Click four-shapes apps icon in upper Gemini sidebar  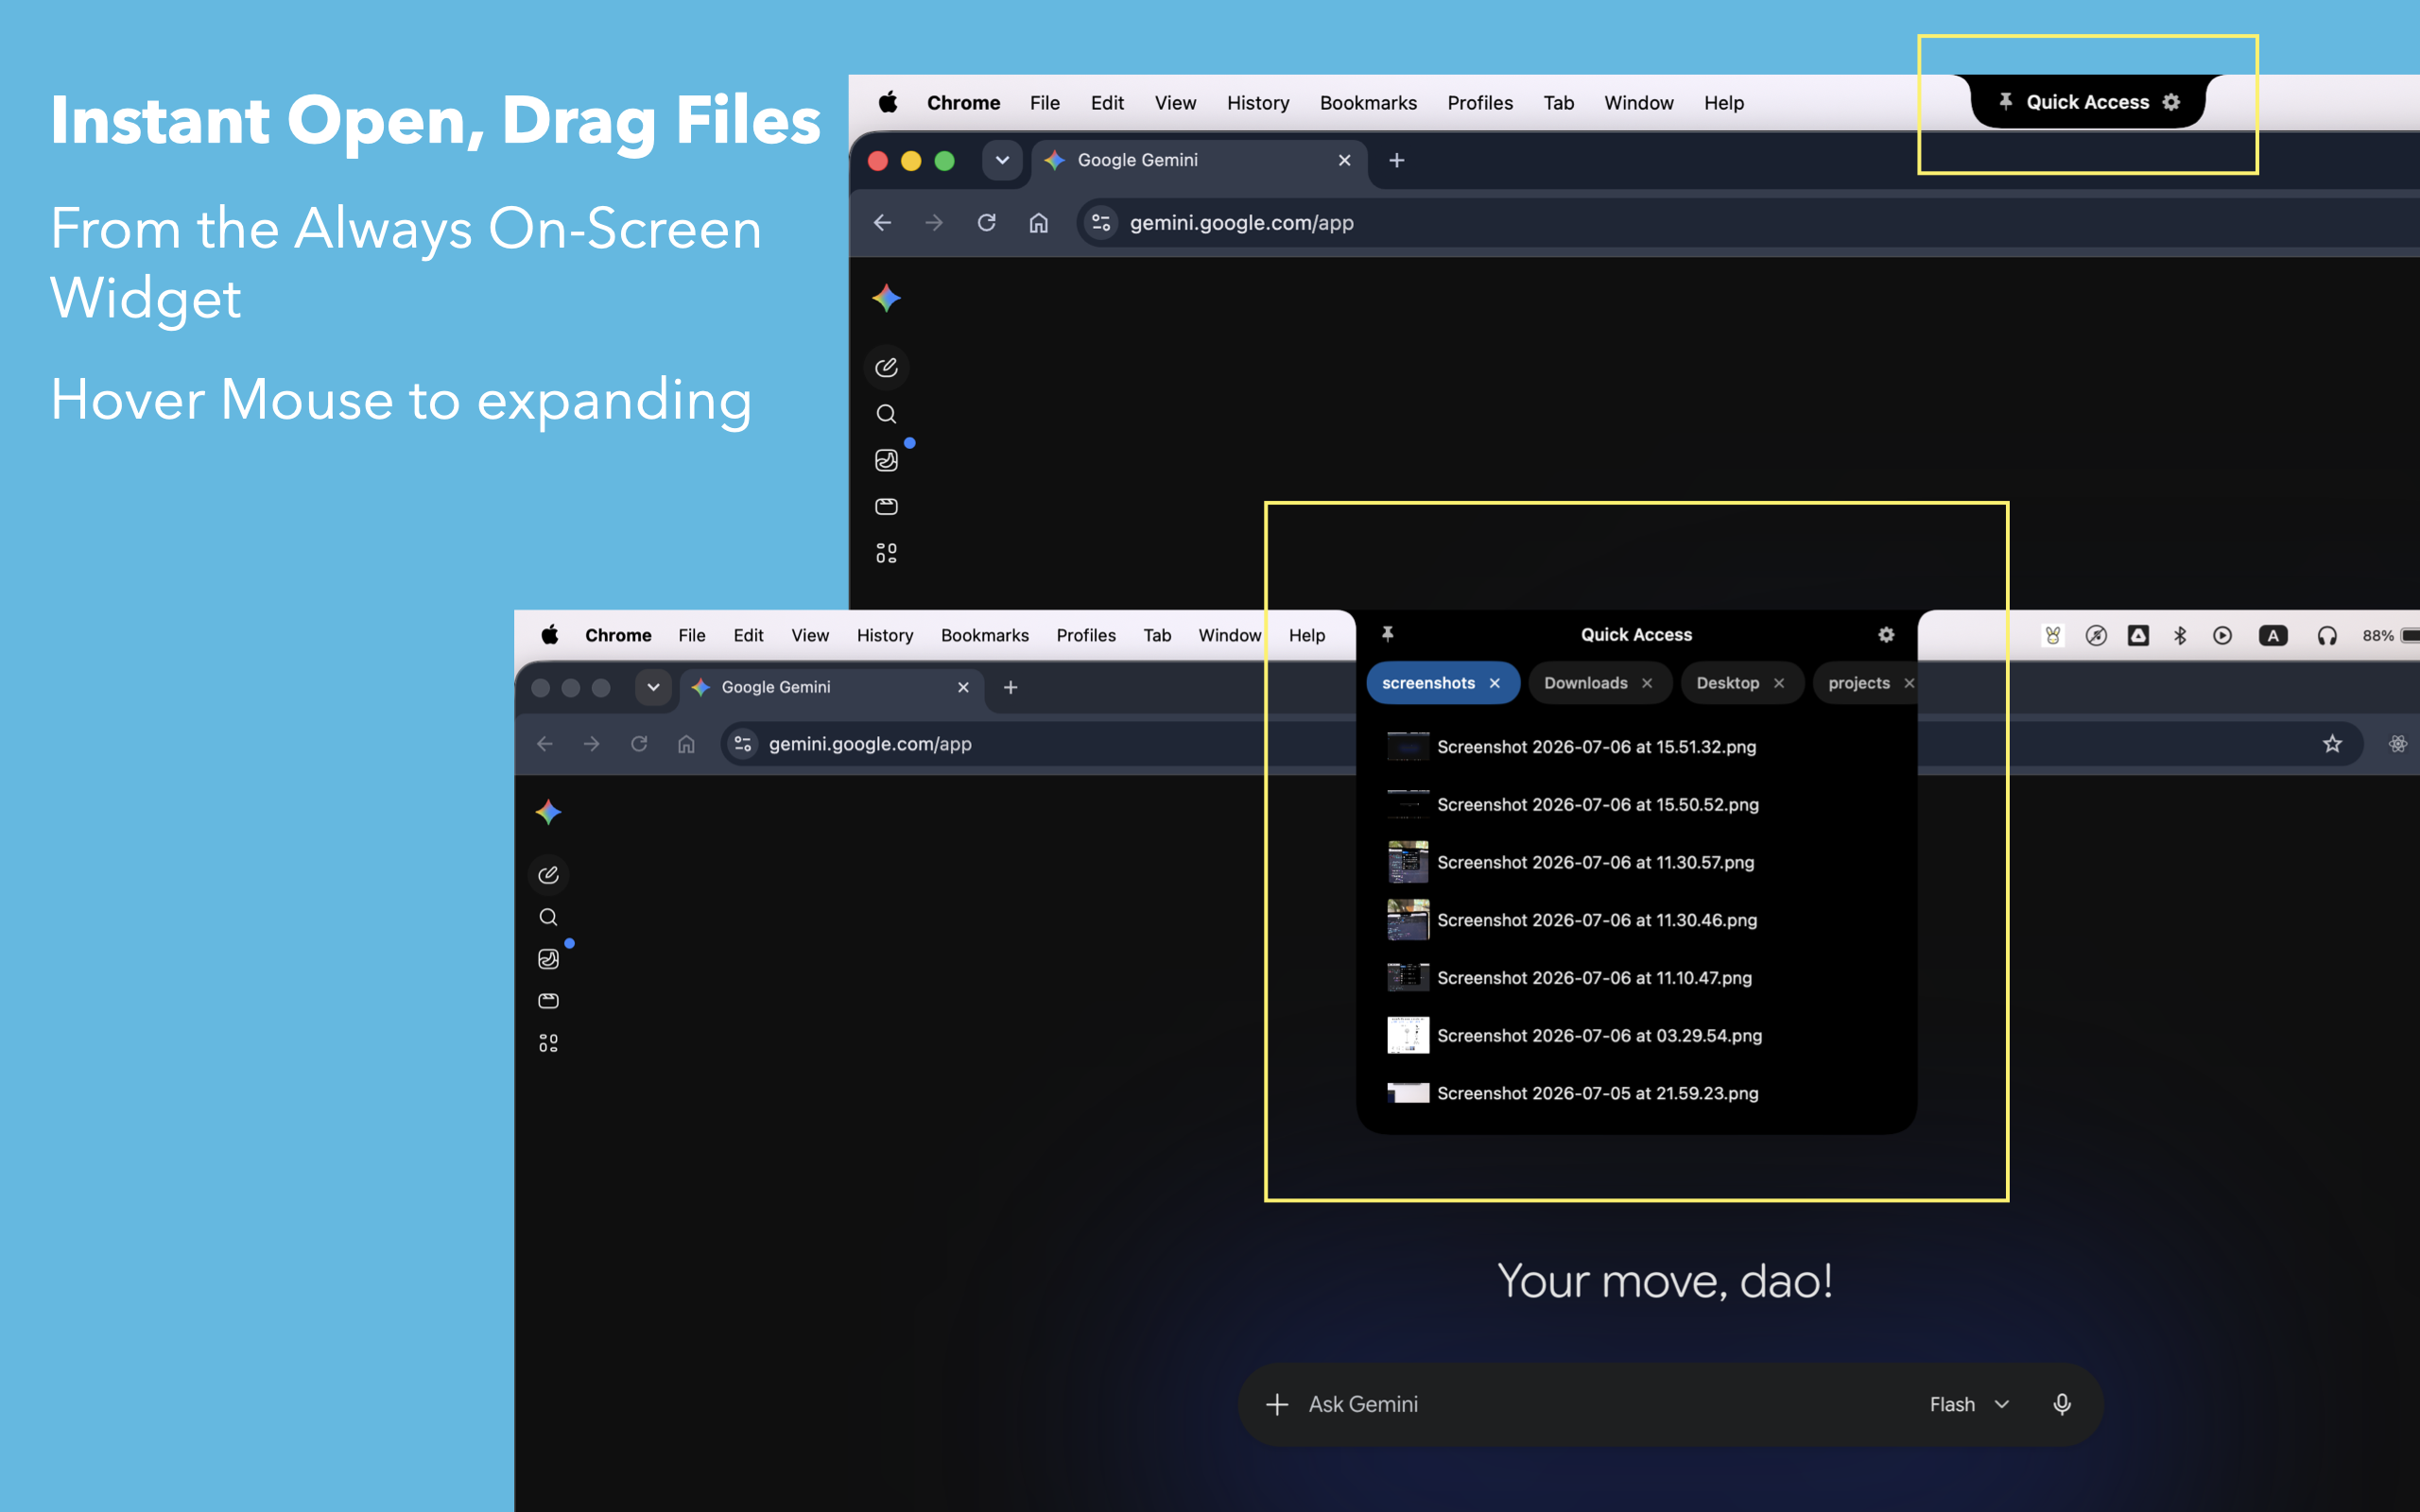[886, 553]
